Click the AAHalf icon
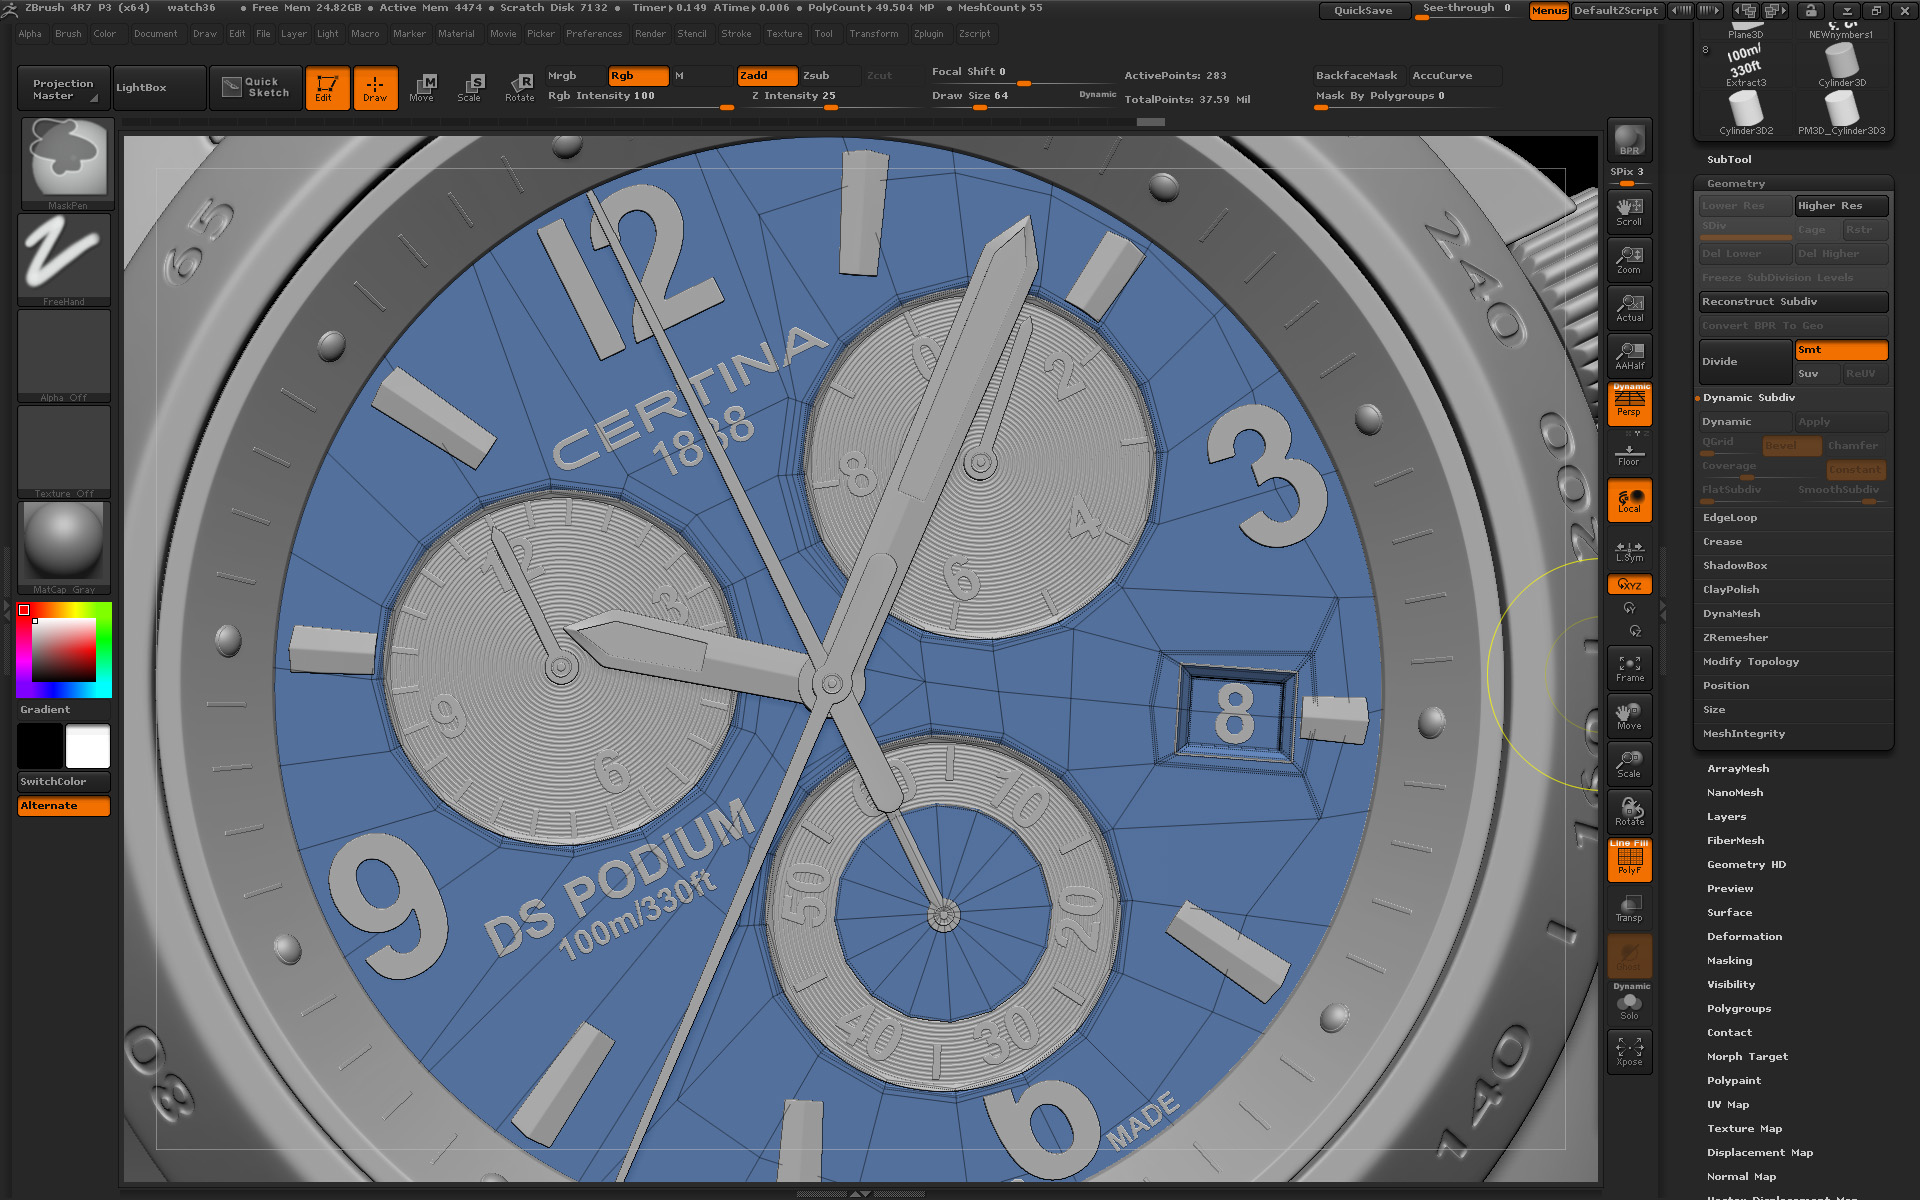Screen dimensions: 1920x1200 pyautogui.click(x=1629, y=355)
